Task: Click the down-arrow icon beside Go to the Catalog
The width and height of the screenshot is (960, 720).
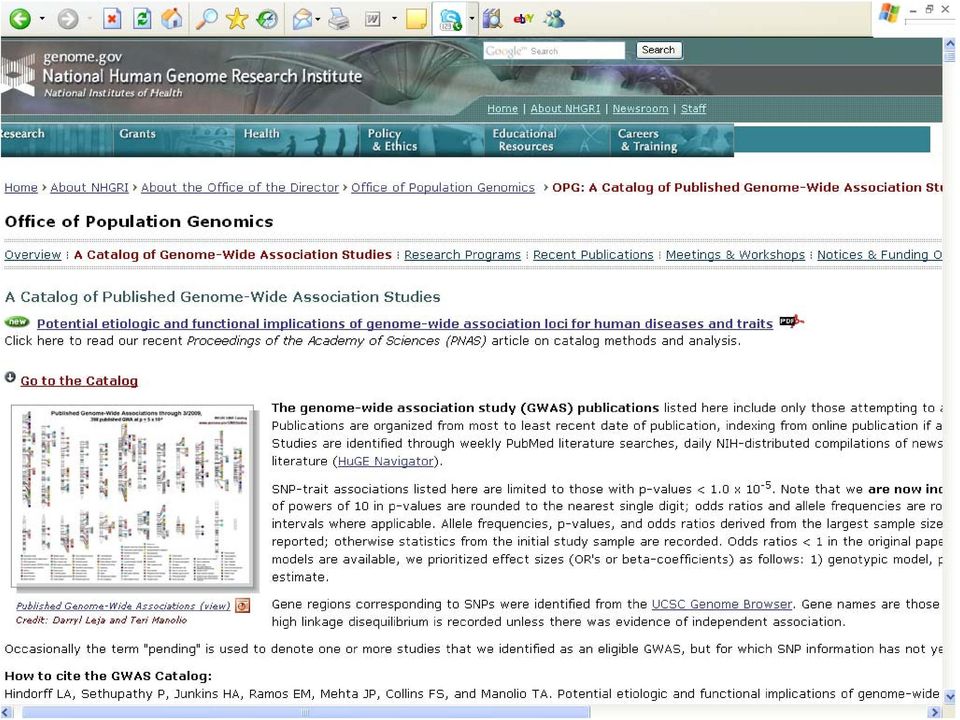Action: (x=10, y=377)
